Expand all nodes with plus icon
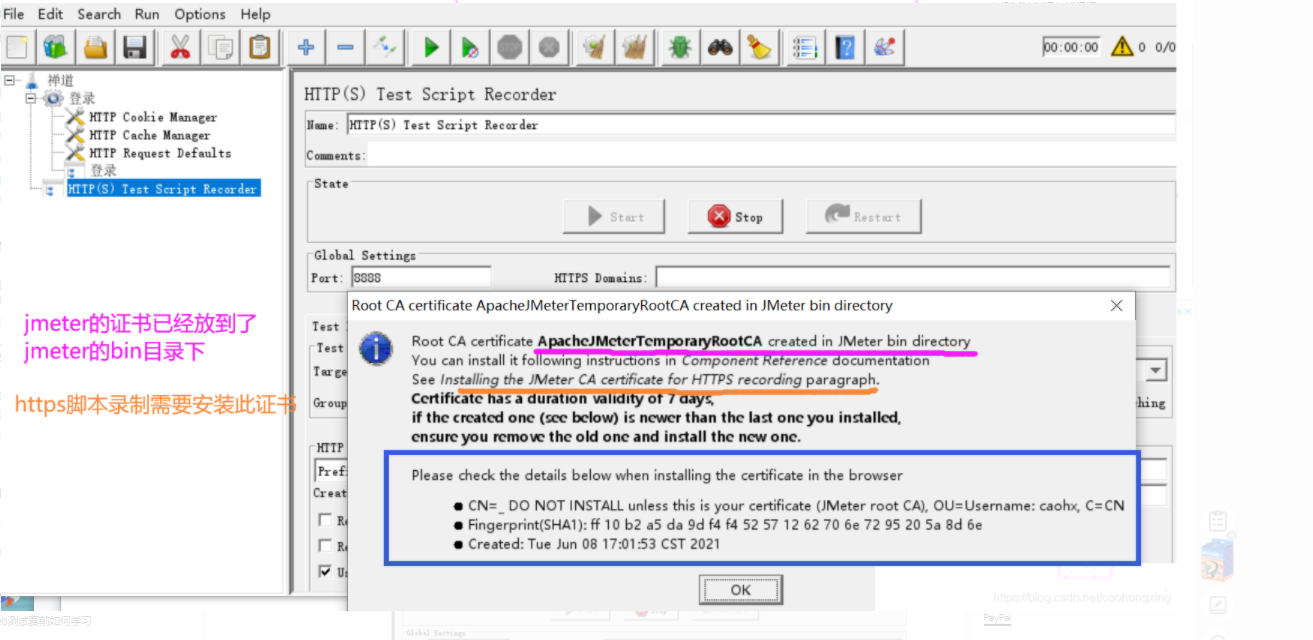The image size is (1313, 640). [x=306, y=47]
